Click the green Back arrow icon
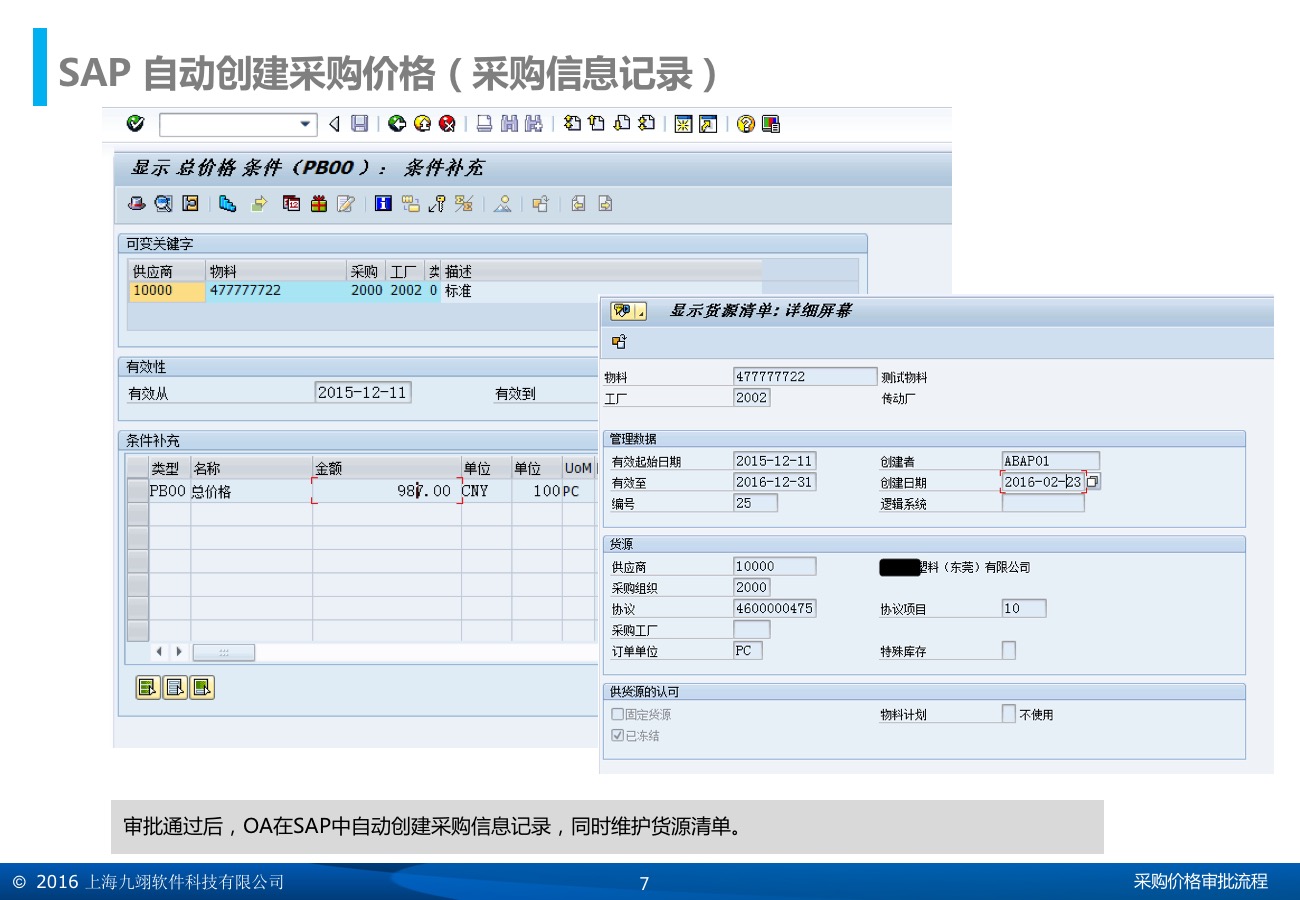Screen dimensions: 1300x900 397,124
